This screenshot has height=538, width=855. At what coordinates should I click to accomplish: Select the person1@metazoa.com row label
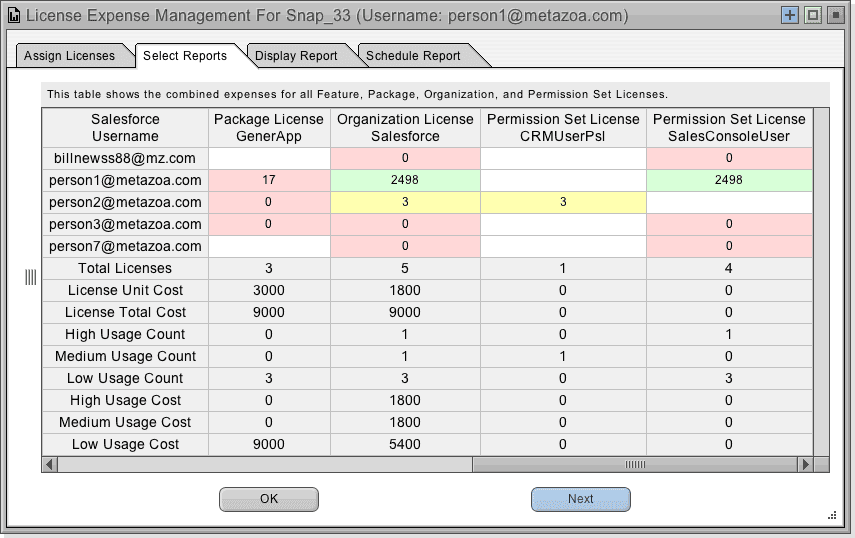pyautogui.click(x=125, y=180)
